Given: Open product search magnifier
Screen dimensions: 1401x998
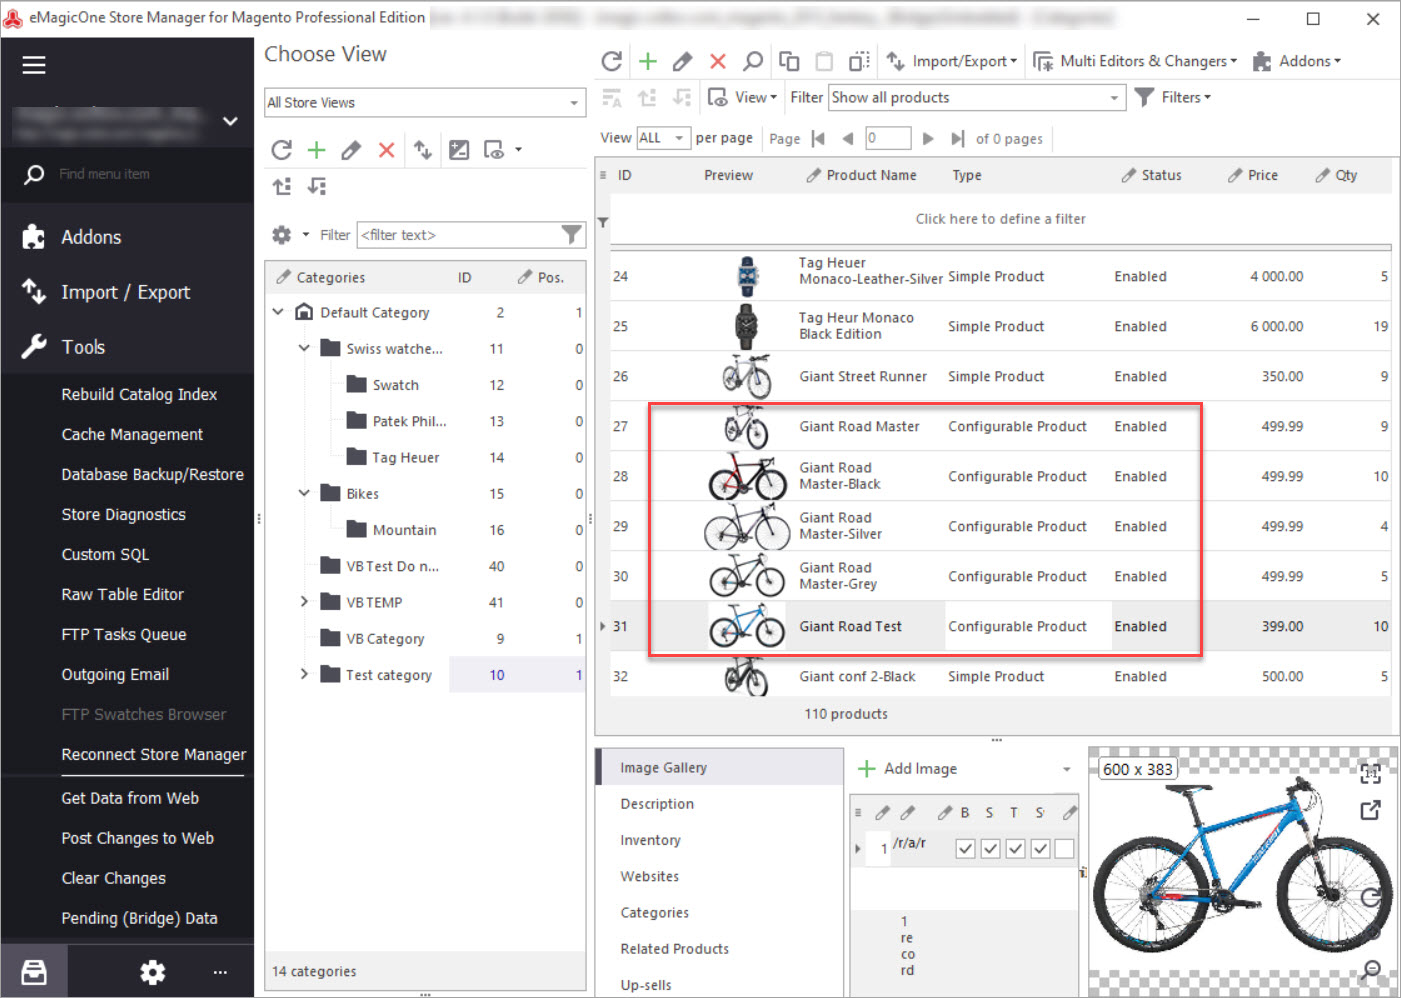Looking at the screenshot, I should [753, 61].
